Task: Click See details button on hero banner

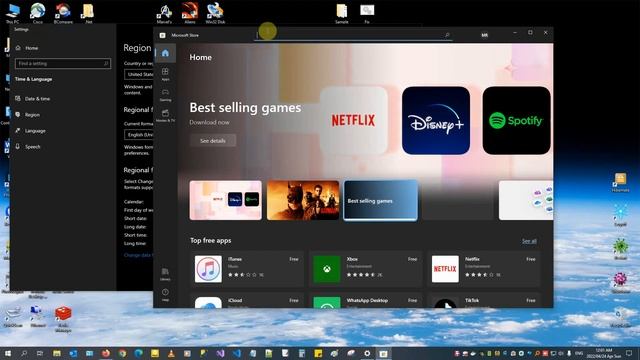Action: point(213,140)
